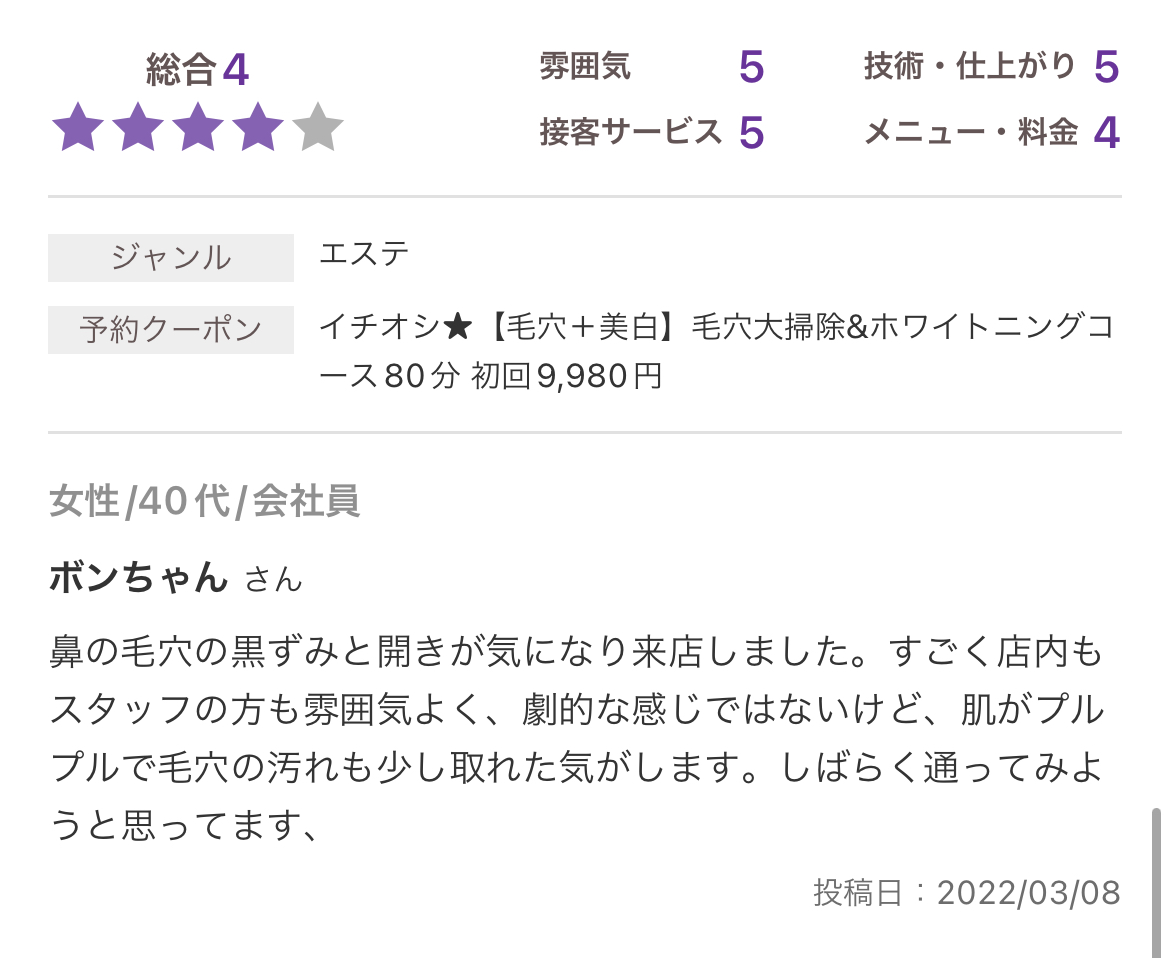Open the エステ genre link
This screenshot has height=958, width=1170.
[x=364, y=254]
